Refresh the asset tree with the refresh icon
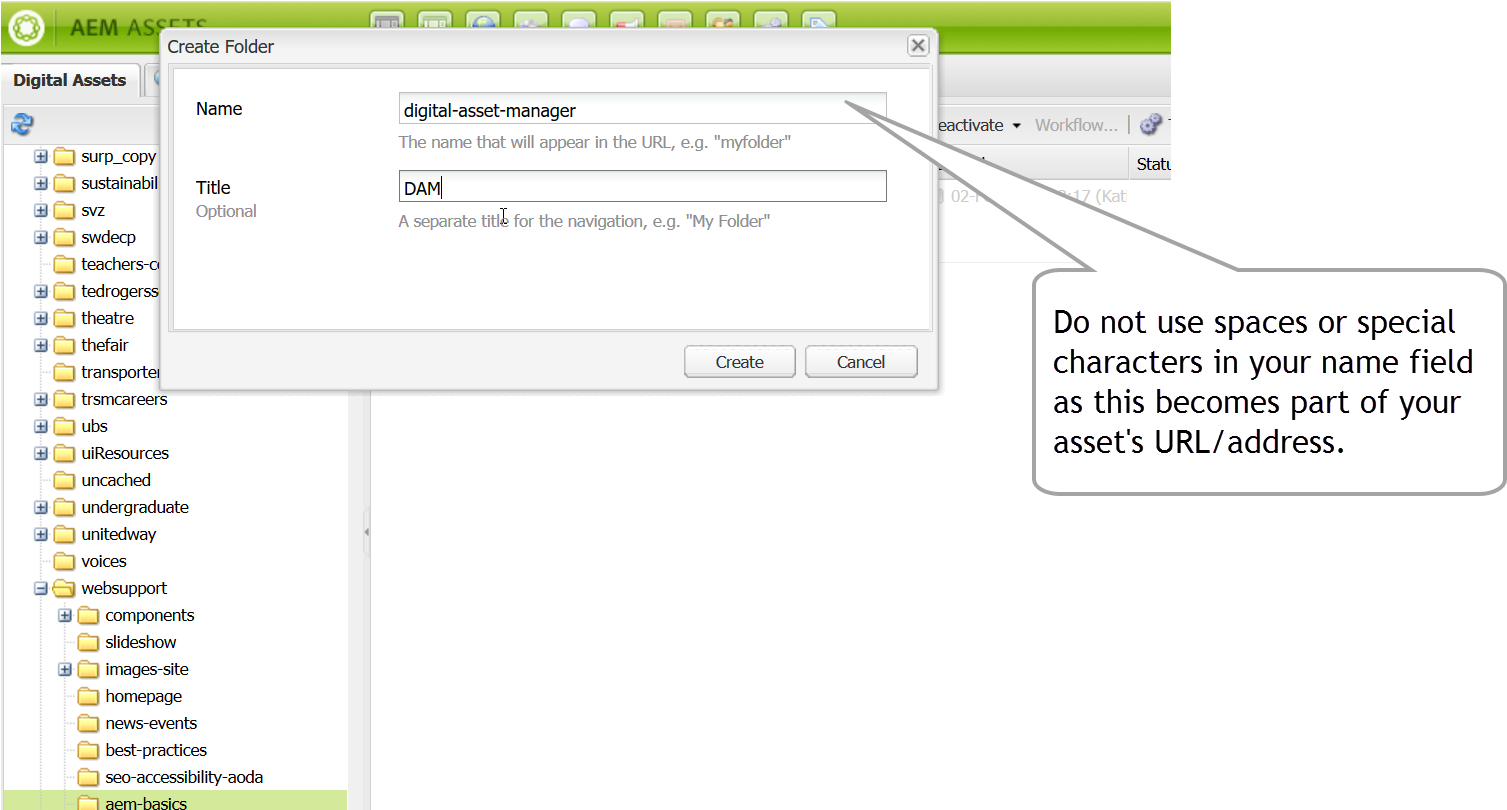This screenshot has width=1507, height=810. [22, 124]
